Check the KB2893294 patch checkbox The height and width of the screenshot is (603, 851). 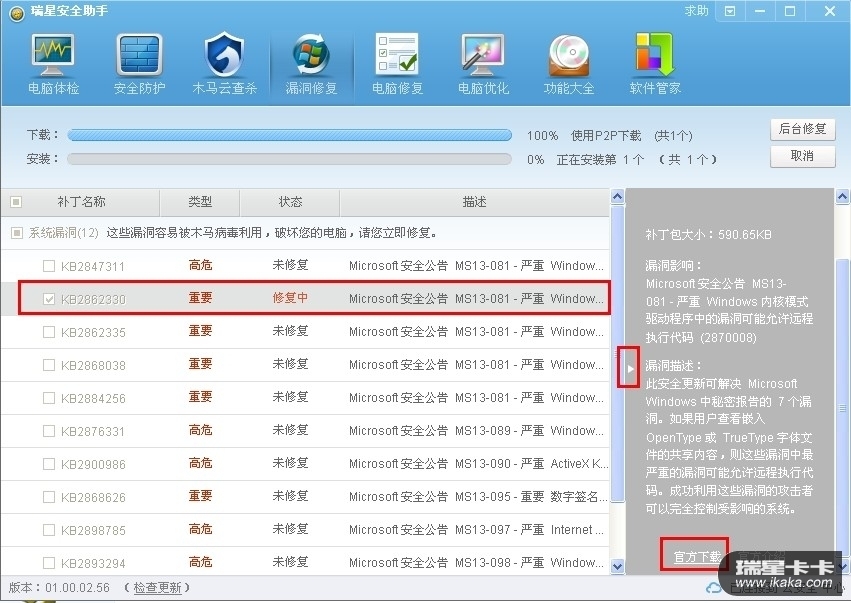pos(49,563)
